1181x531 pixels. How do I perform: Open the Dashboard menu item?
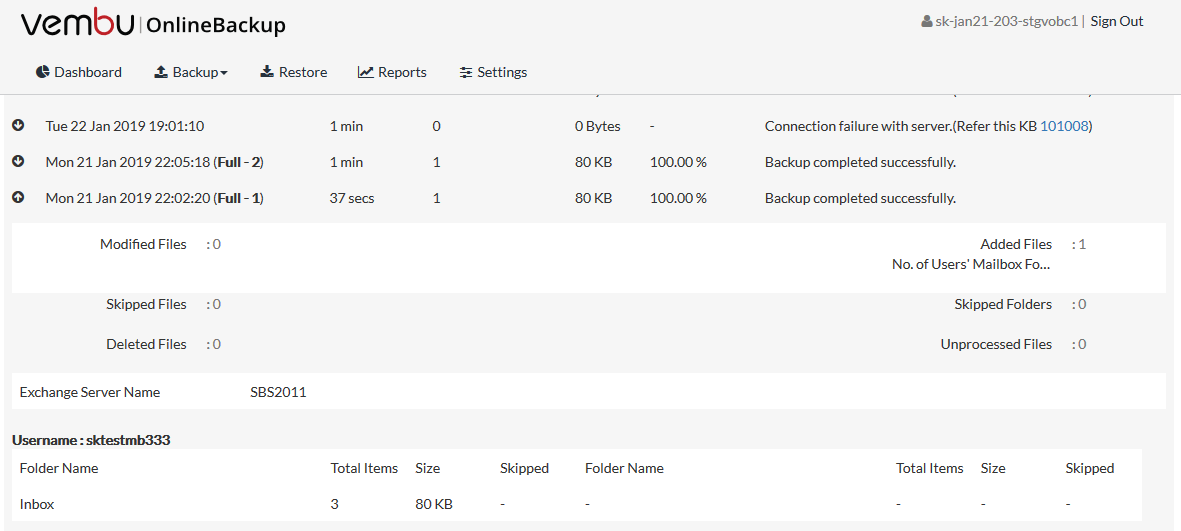[79, 72]
